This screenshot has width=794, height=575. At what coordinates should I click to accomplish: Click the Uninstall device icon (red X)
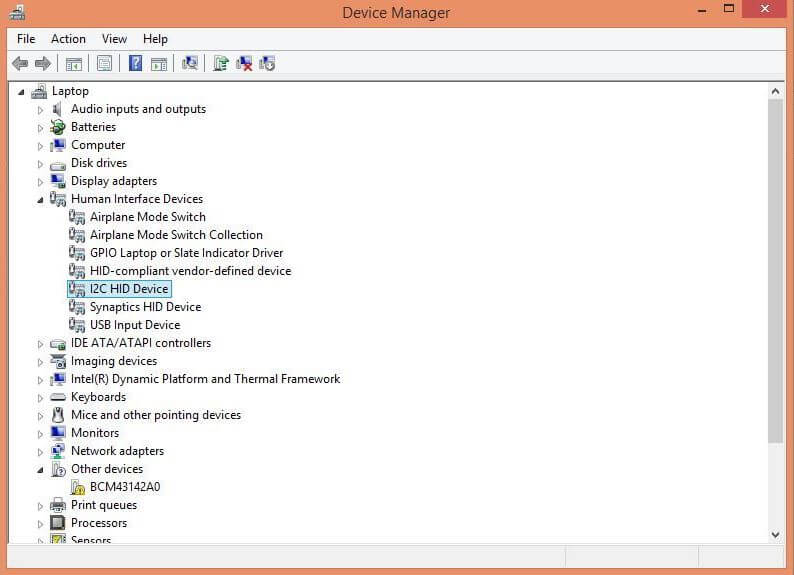(244, 63)
